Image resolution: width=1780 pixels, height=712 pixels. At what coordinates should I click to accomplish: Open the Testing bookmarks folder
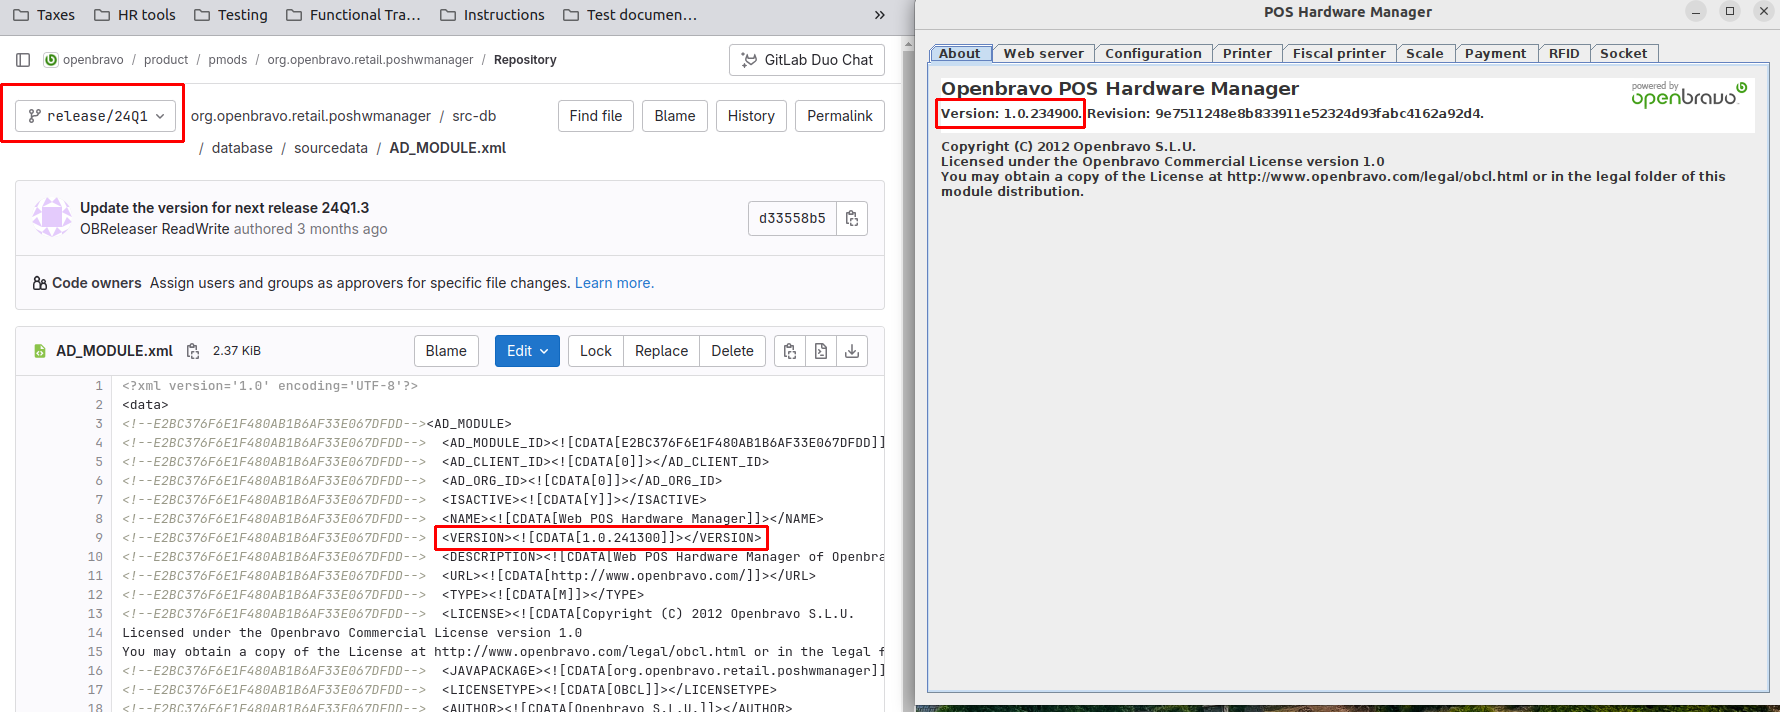click(x=231, y=15)
